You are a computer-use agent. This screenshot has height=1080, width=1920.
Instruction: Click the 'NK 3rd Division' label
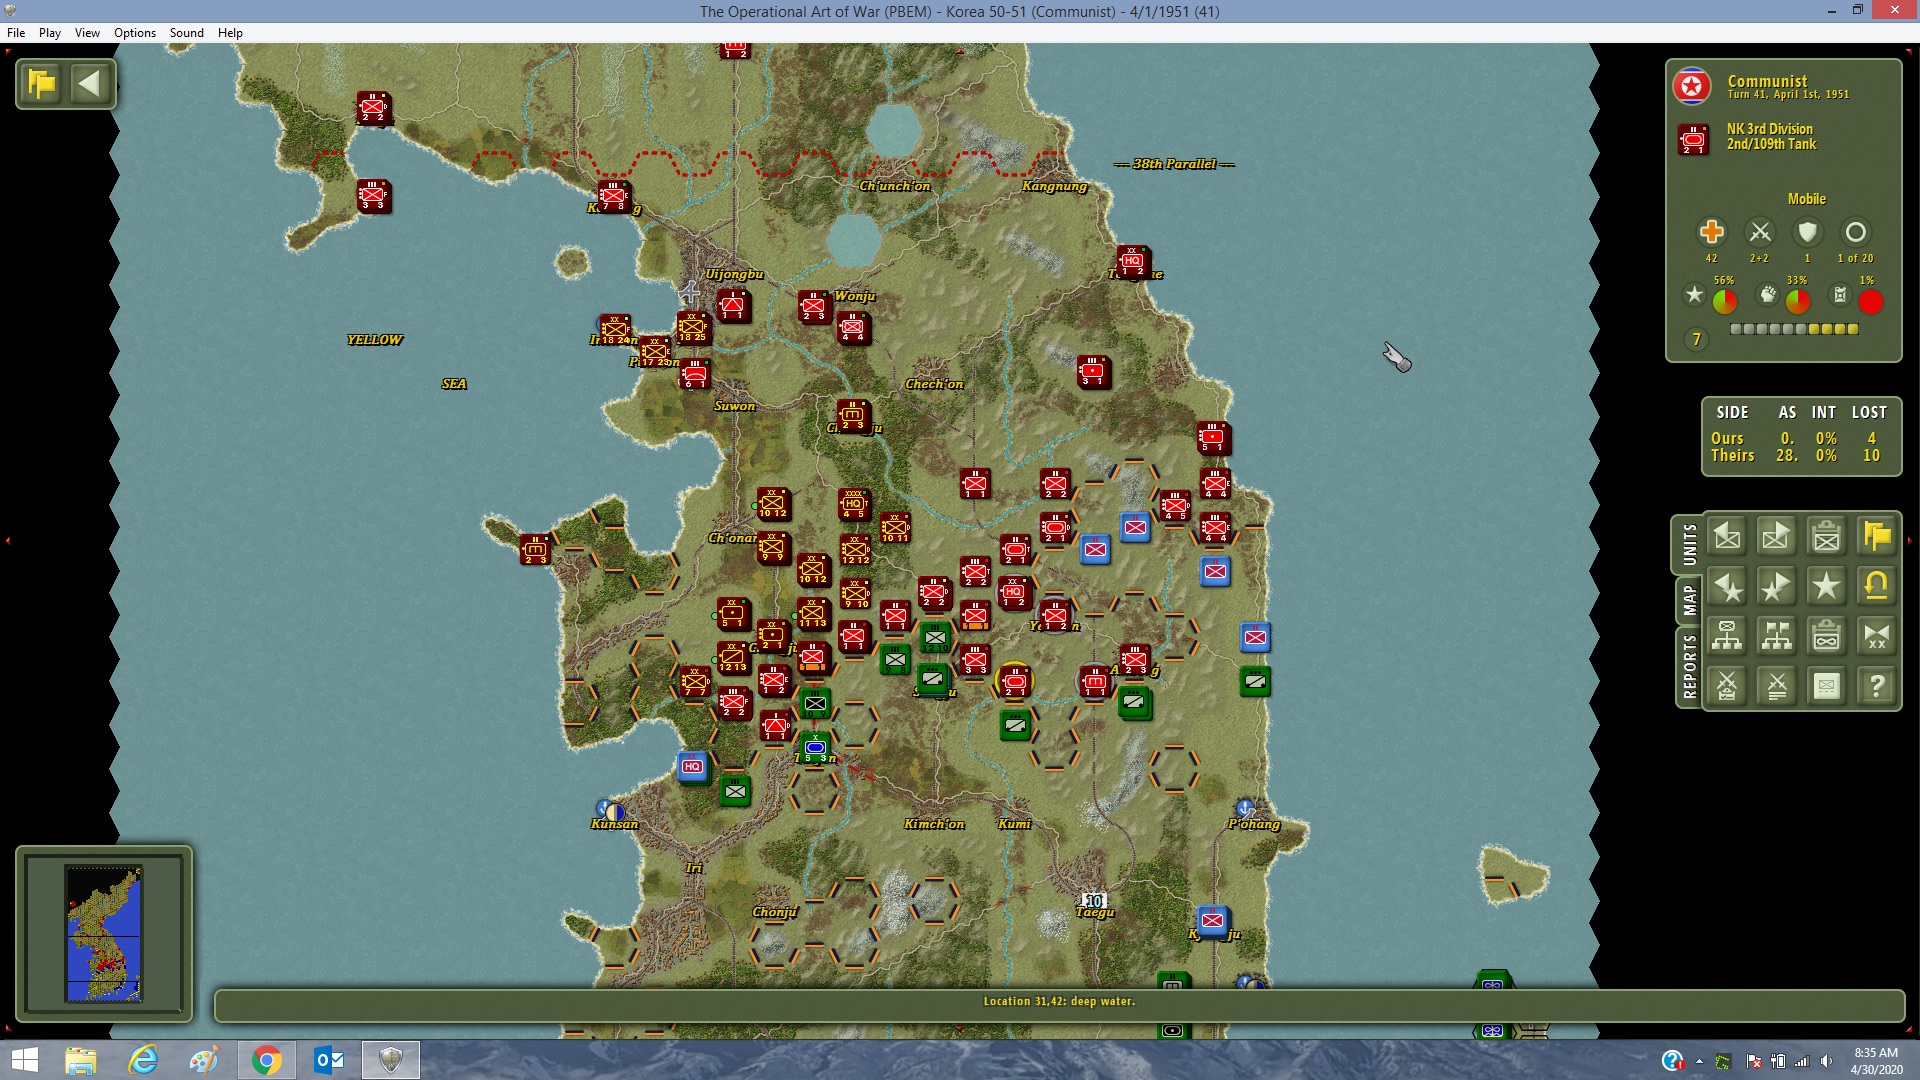pos(1769,129)
